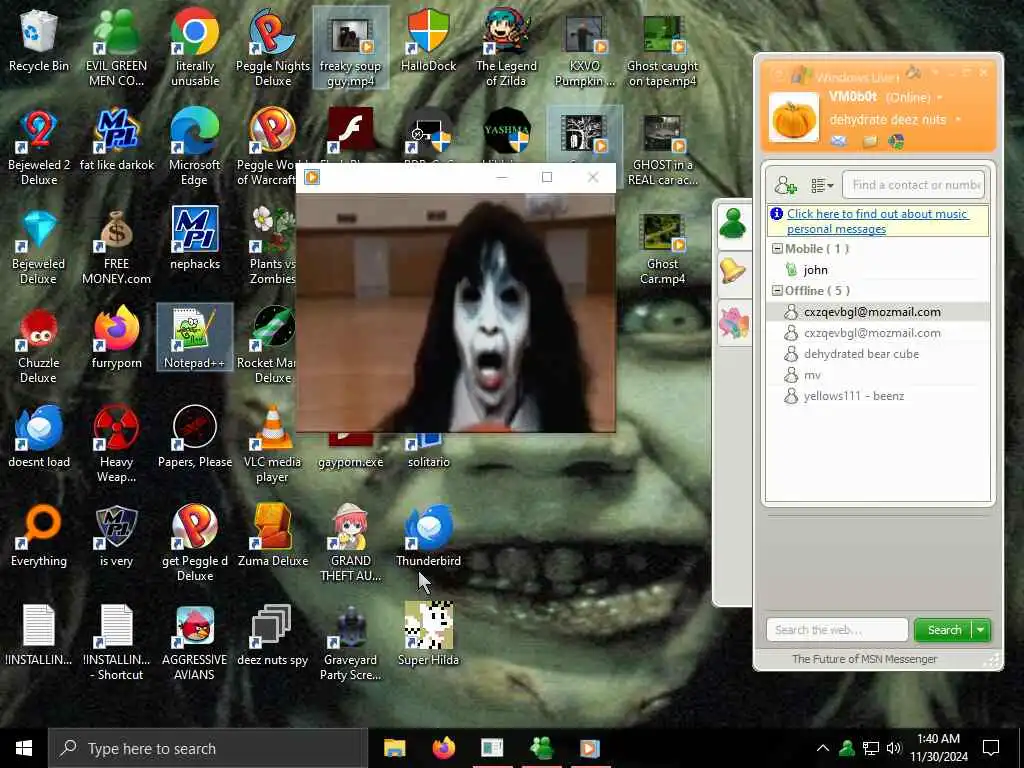This screenshot has height=768, width=1024.
Task: Open the Super Hilda icon
Action: point(428,635)
